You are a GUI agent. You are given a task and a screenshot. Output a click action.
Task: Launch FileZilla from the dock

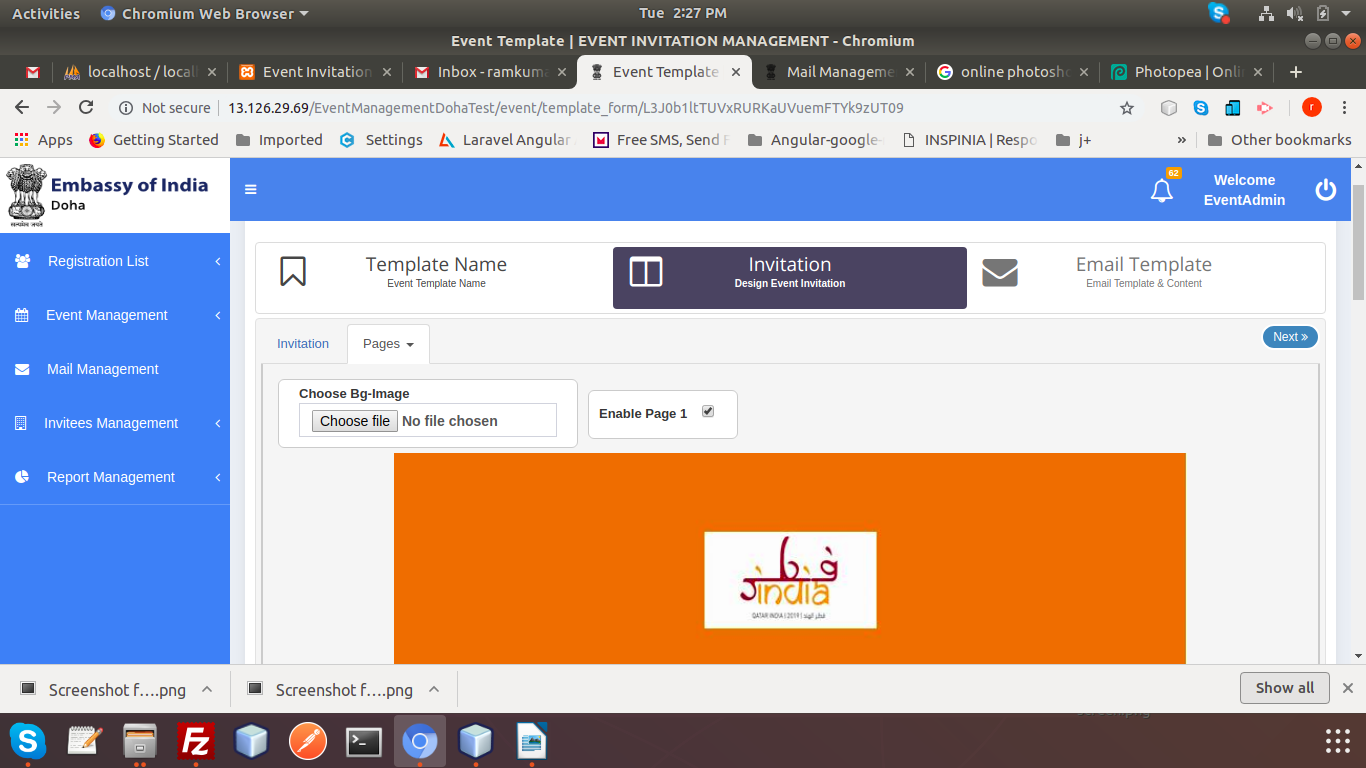(196, 742)
